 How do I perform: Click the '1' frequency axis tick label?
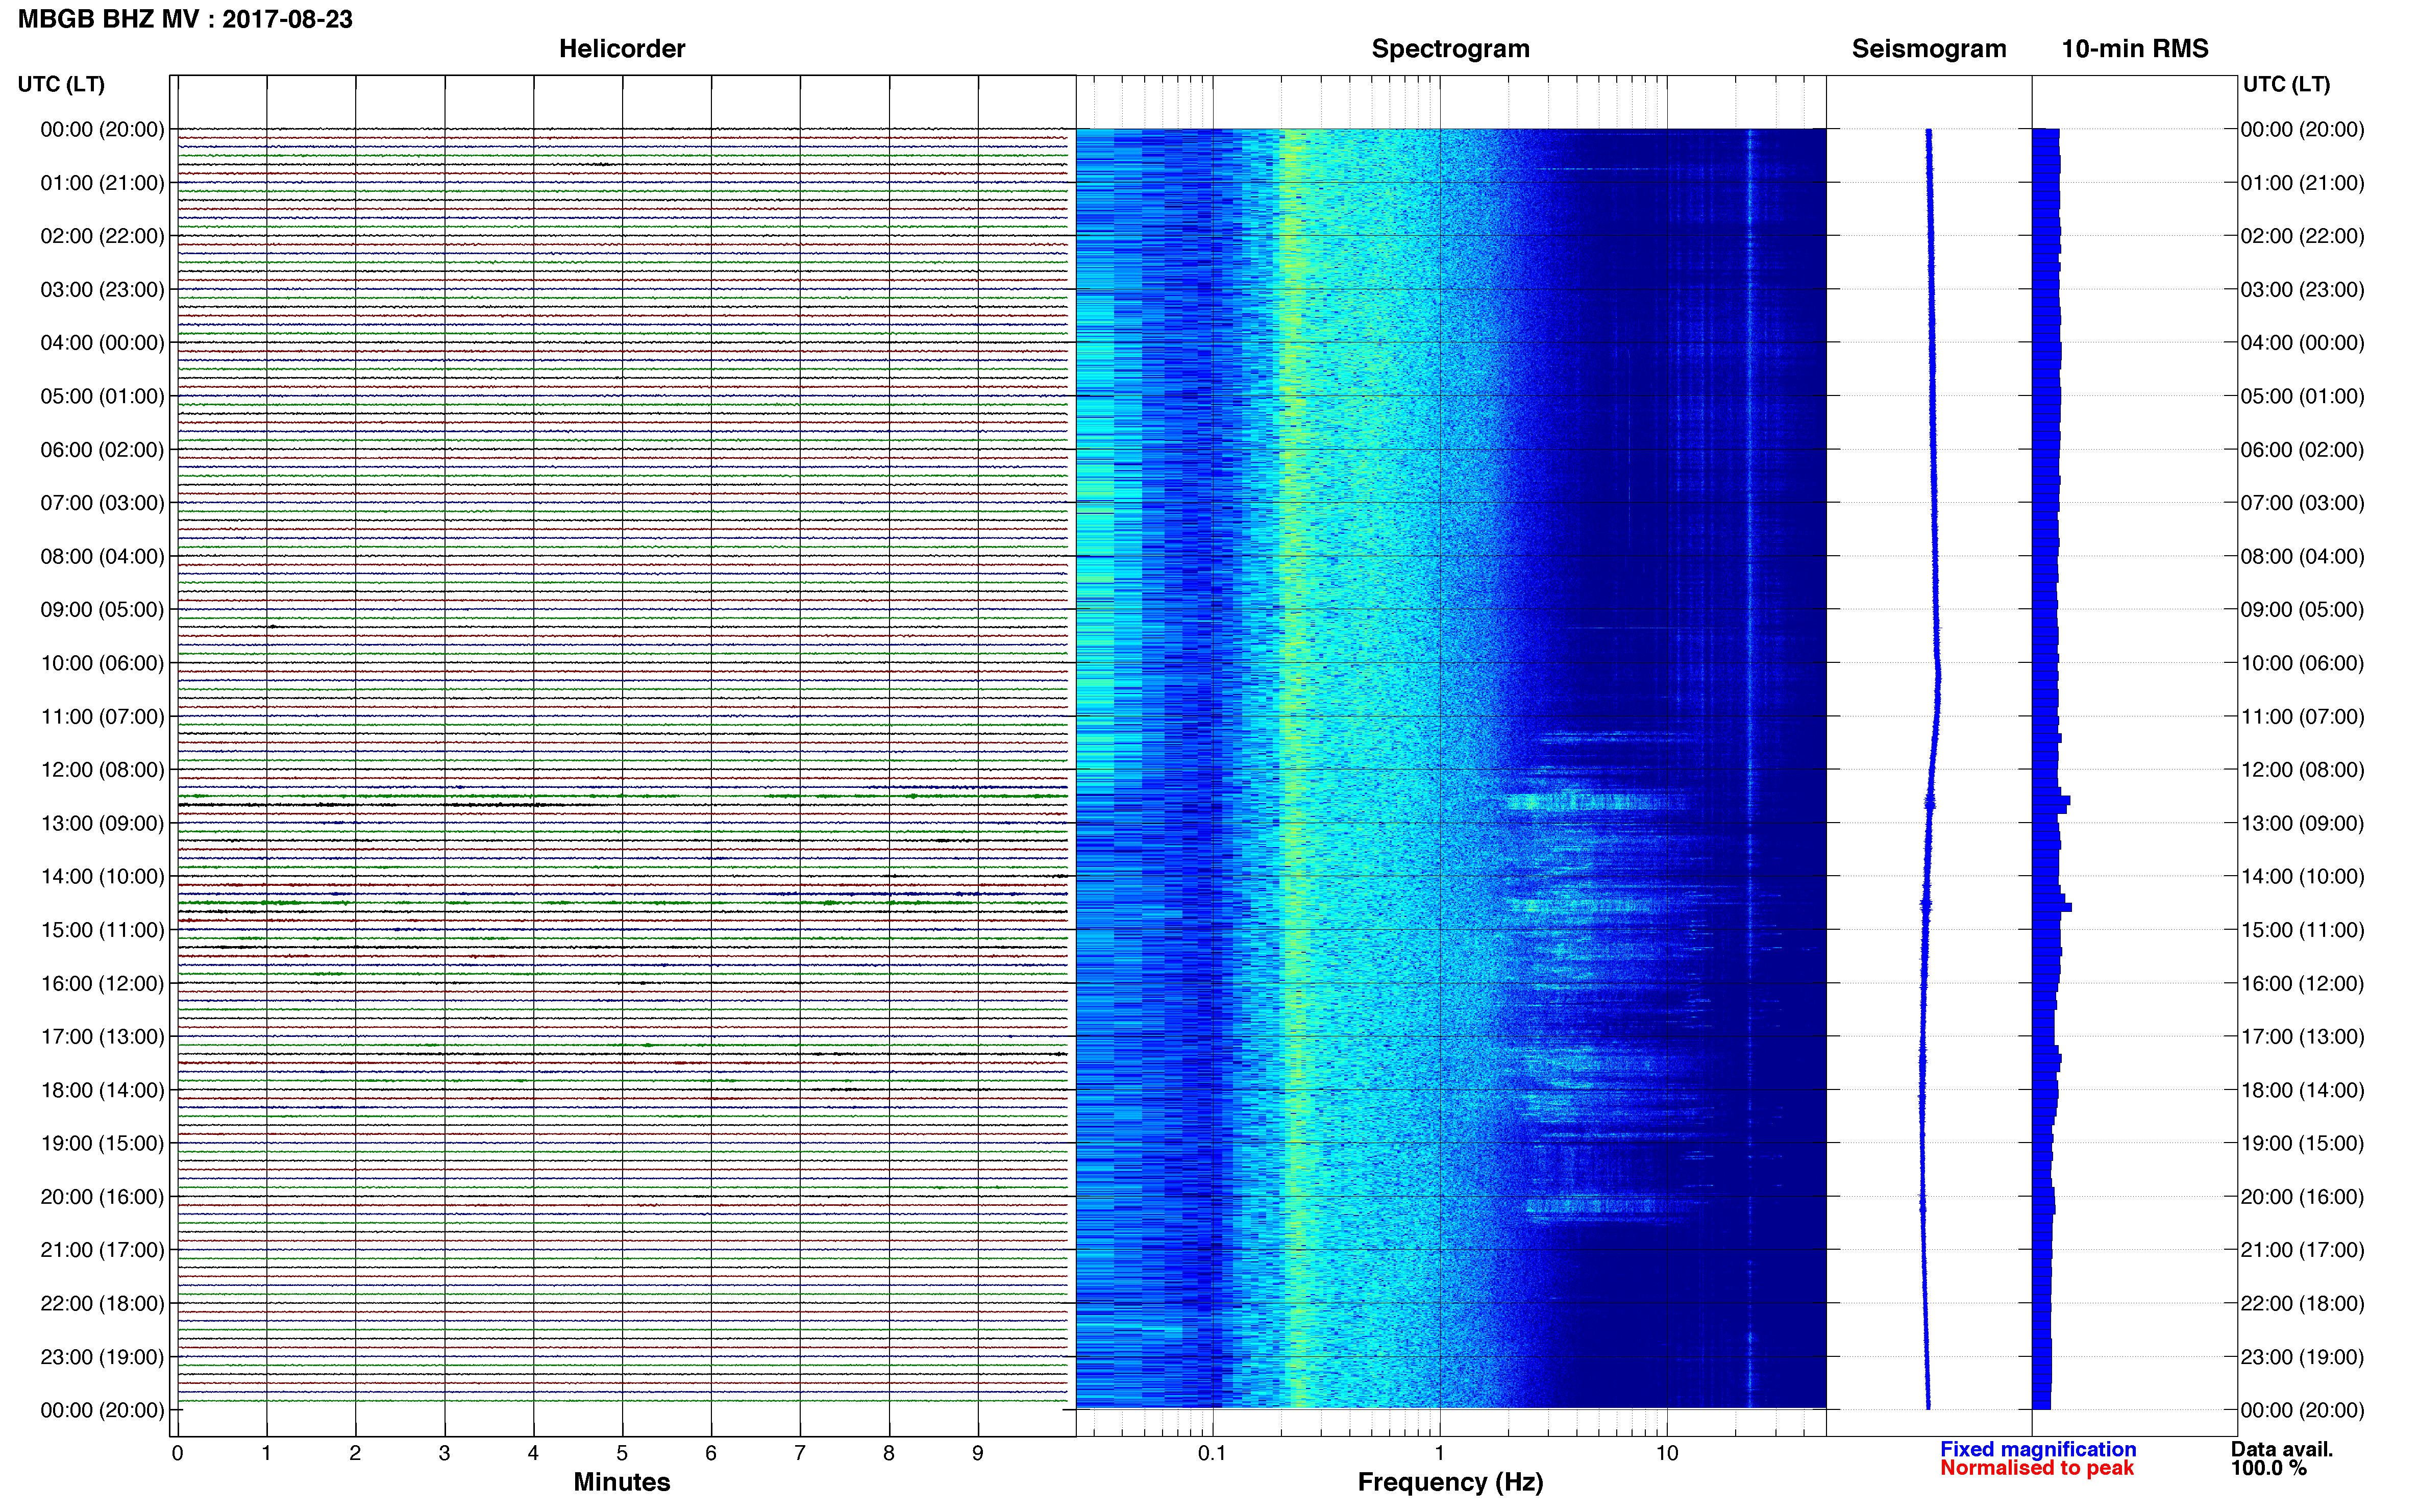point(1439,1453)
